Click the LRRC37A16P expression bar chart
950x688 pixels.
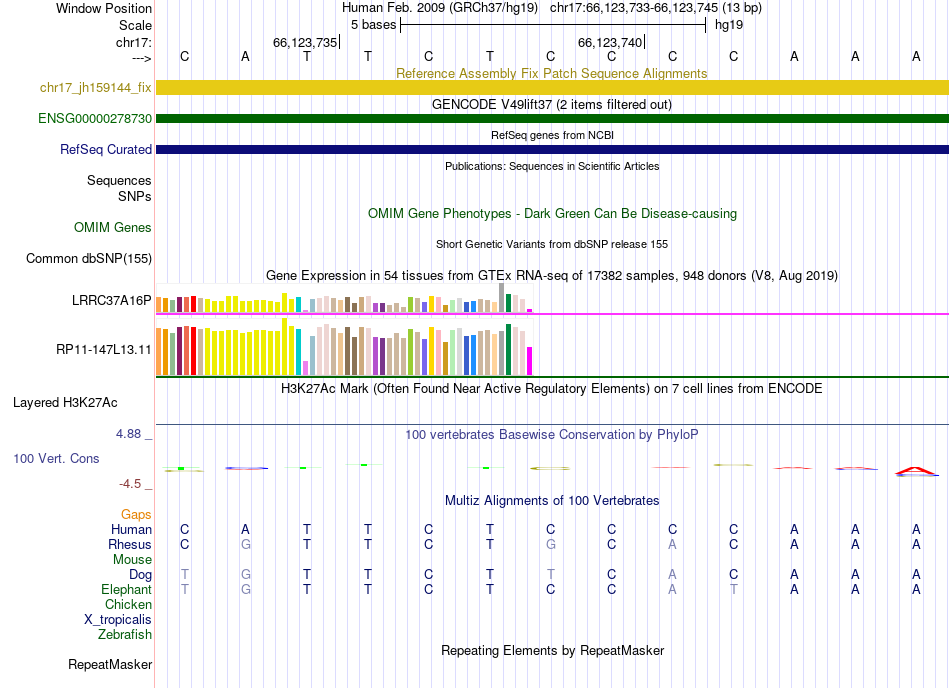pyautogui.click(x=344, y=298)
